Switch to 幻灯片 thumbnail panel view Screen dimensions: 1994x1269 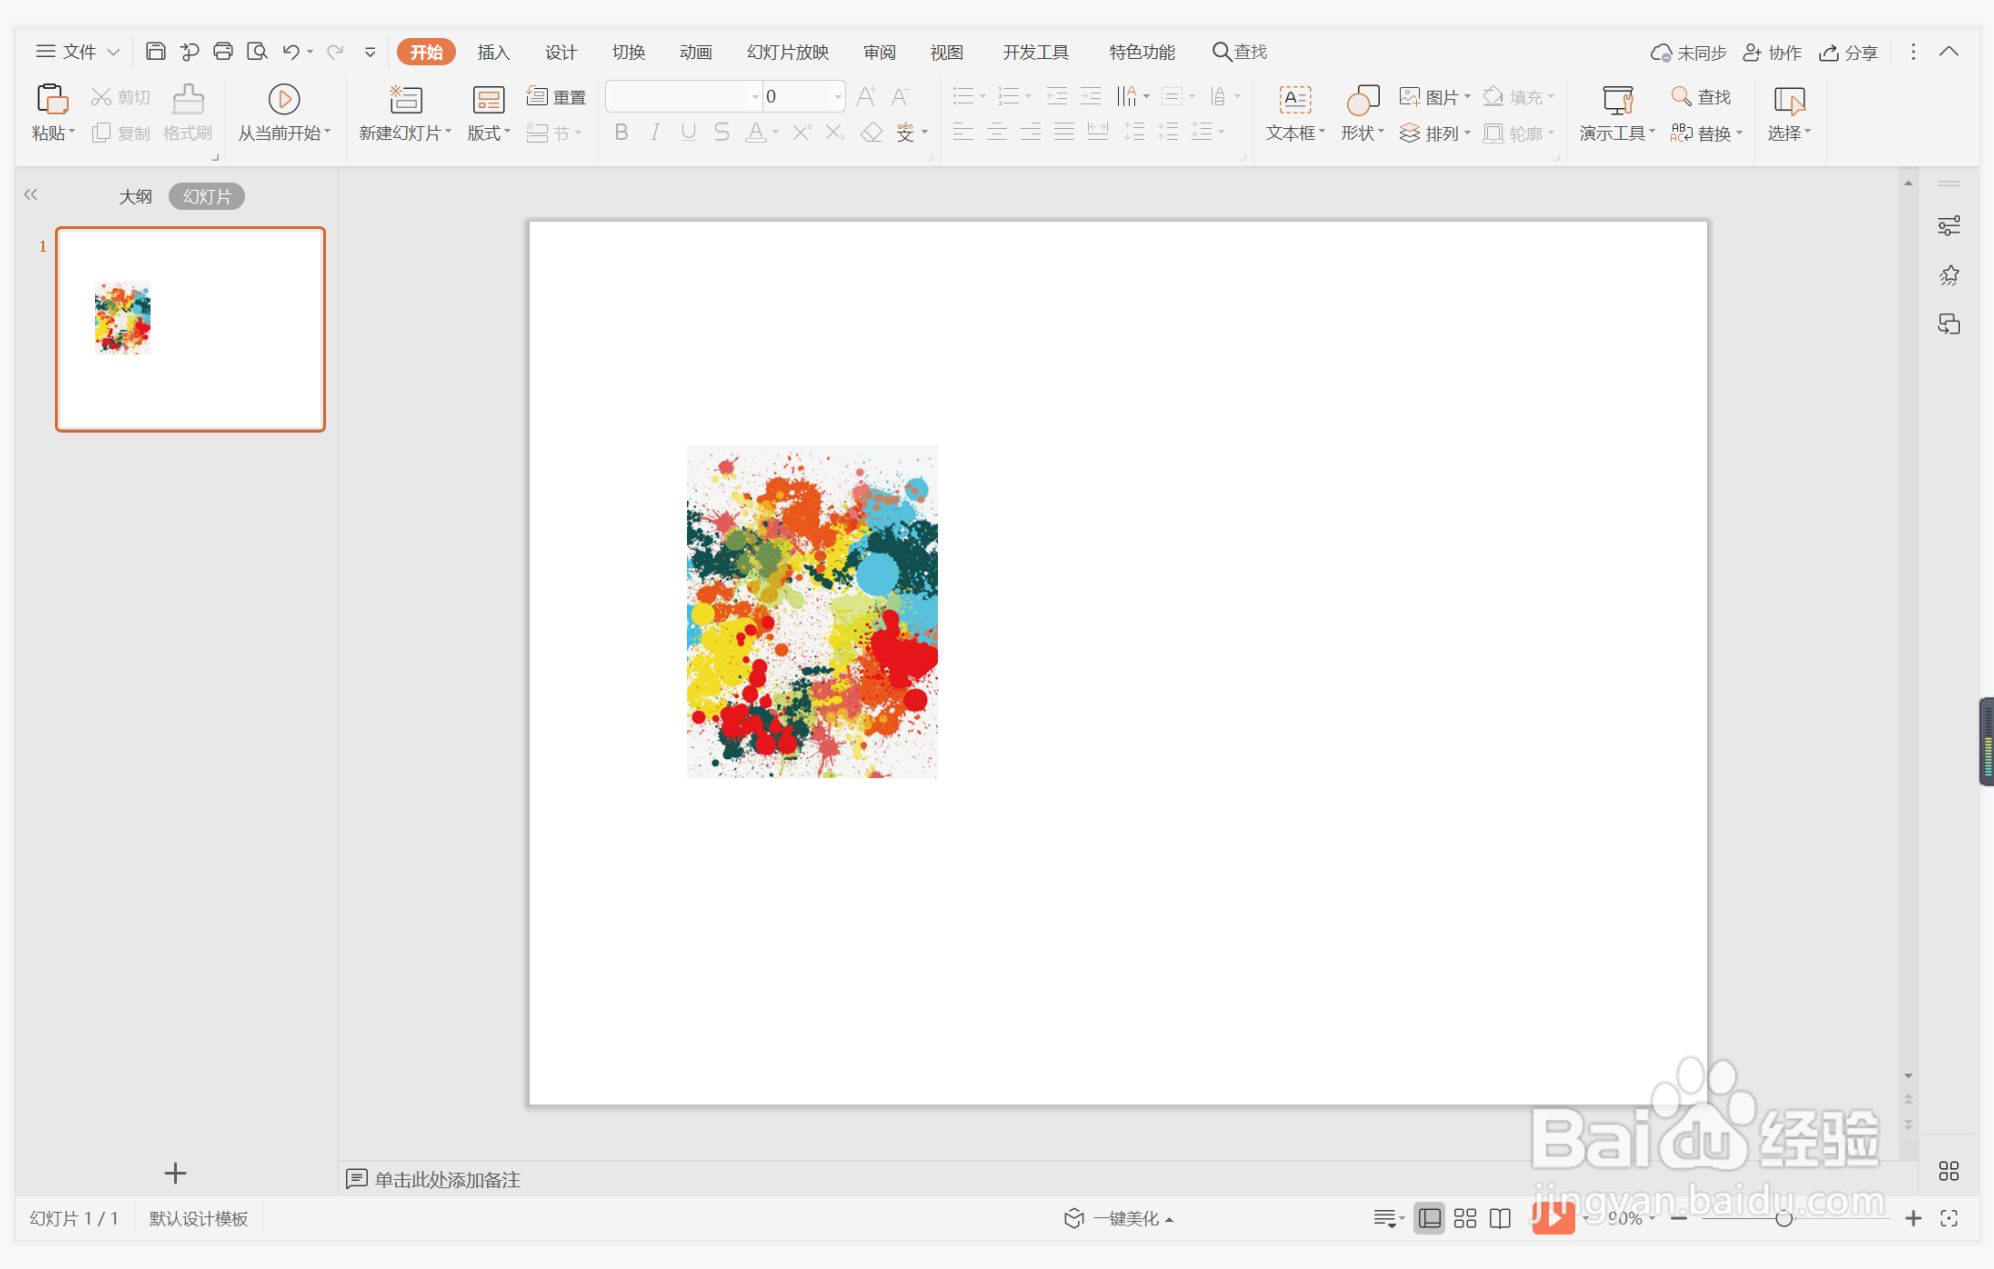[207, 196]
